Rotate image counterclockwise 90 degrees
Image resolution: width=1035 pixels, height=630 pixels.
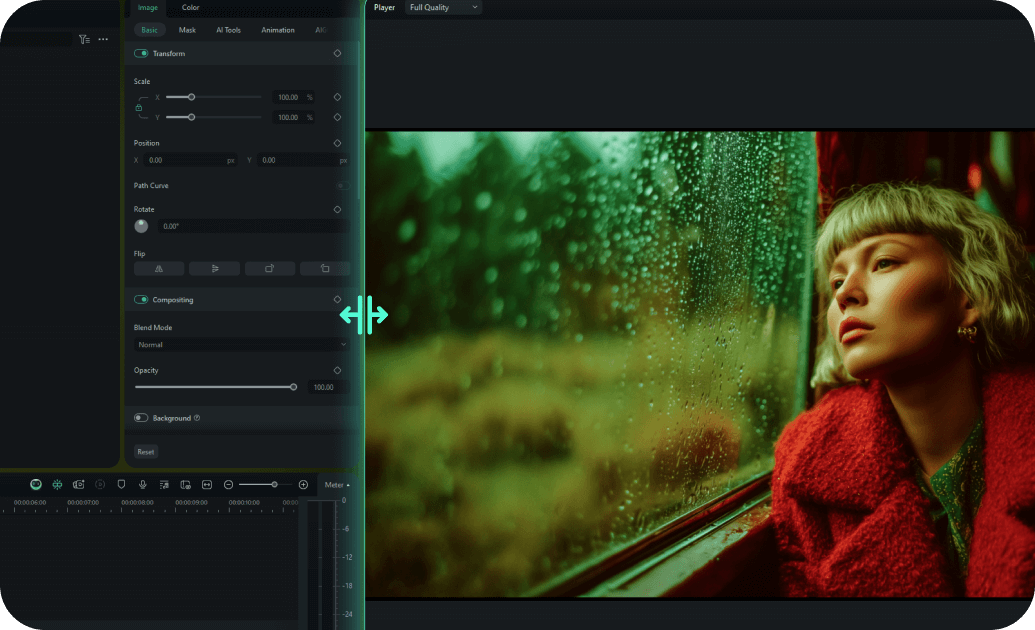[x=325, y=269]
